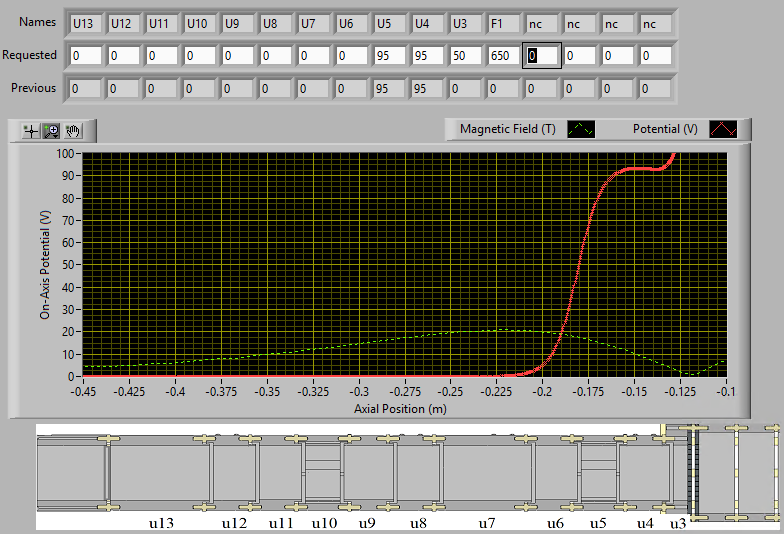Click the Requested field under U5
Viewport: 784px width, 534px height.
pyautogui.click(x=389, y=55)
